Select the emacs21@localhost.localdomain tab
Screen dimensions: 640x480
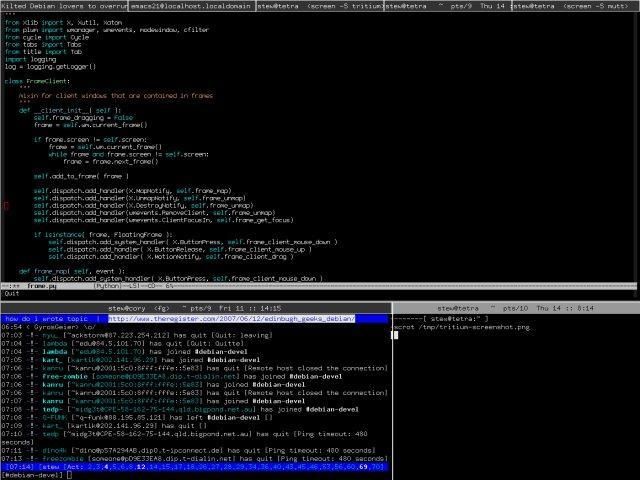tap(192, 6)
